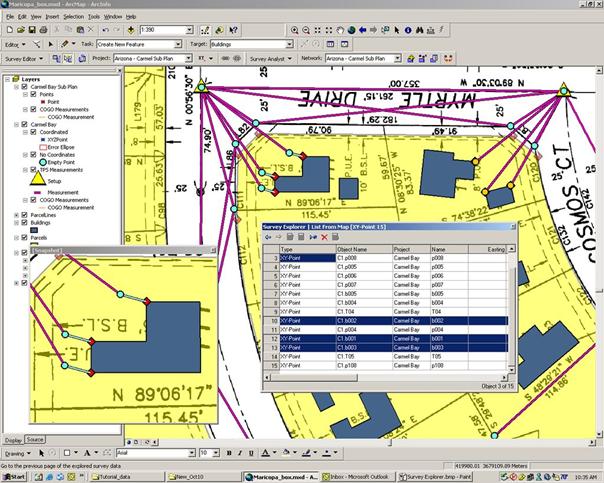Click the Print icon in the toolbar
The width and height of the screenshot is (604, 483).
click(x=41, y=31)
